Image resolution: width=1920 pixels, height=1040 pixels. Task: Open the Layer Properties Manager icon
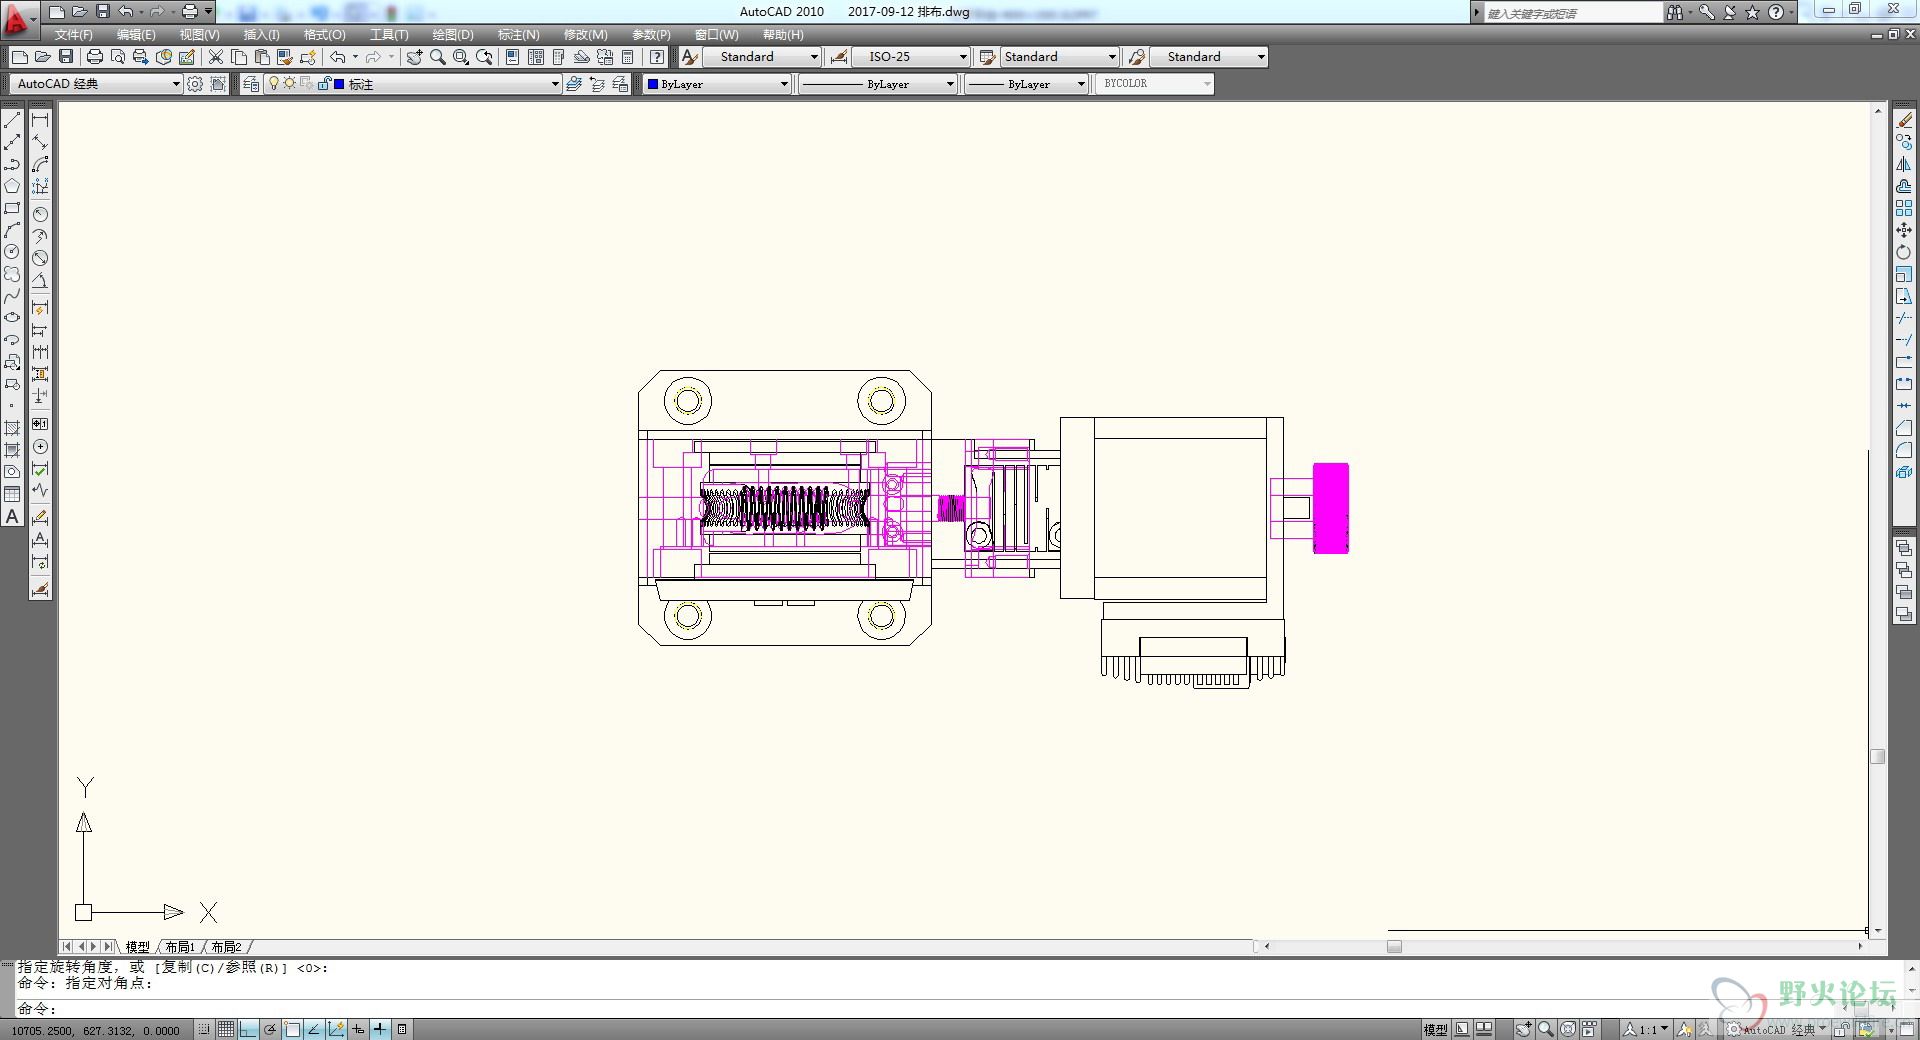tap(250, 84)
